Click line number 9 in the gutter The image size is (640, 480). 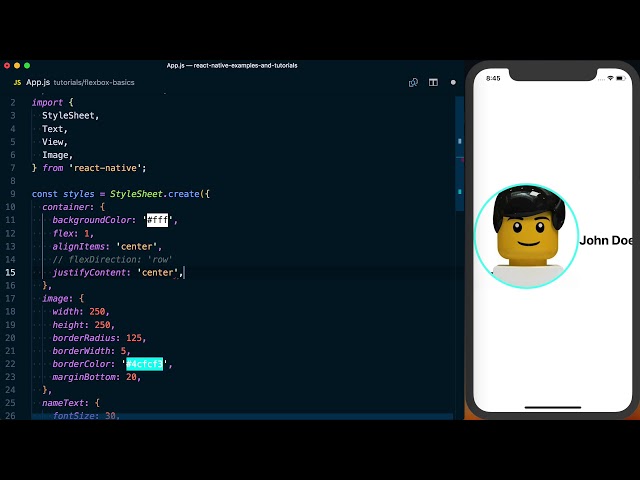[x=13, y=194]
